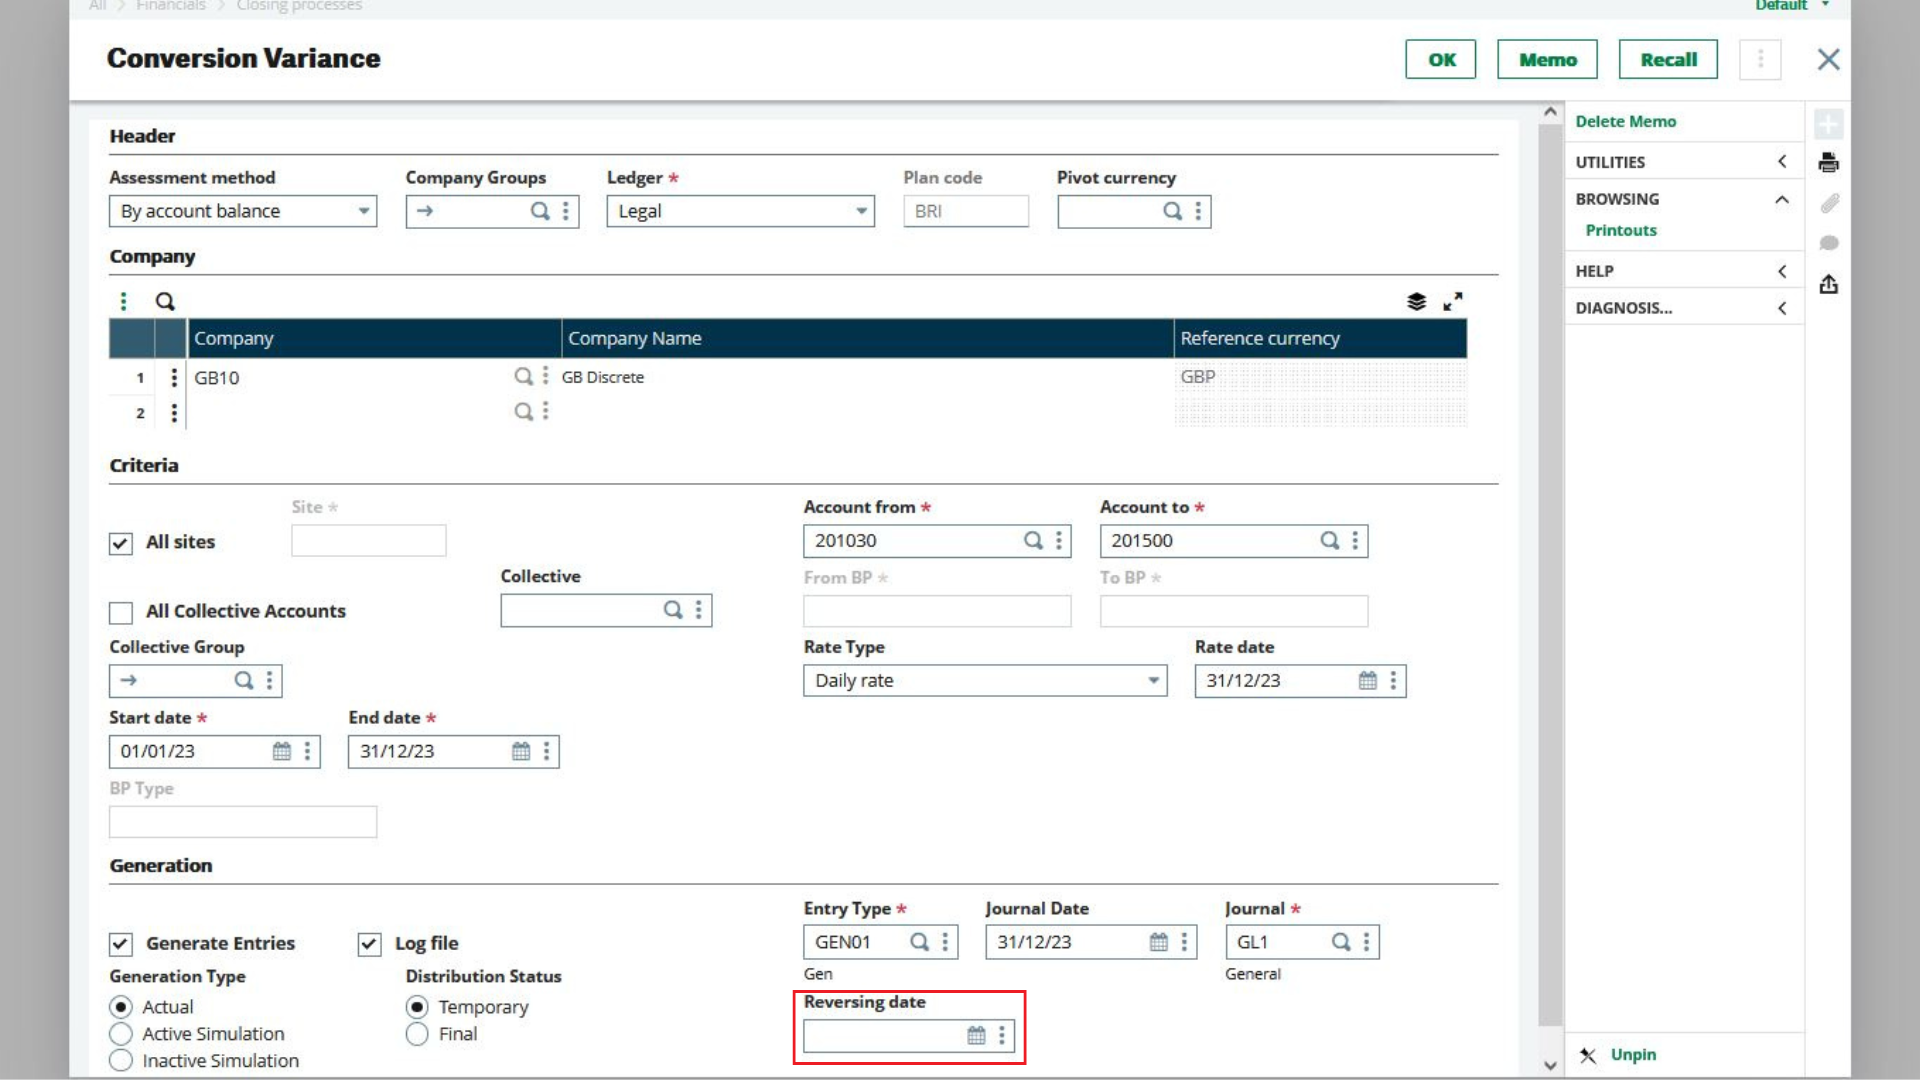The width and height of the screenshot is (1920, 1080).
Task: Open the print icon in the right sidebar
Action: point(1829,162)
